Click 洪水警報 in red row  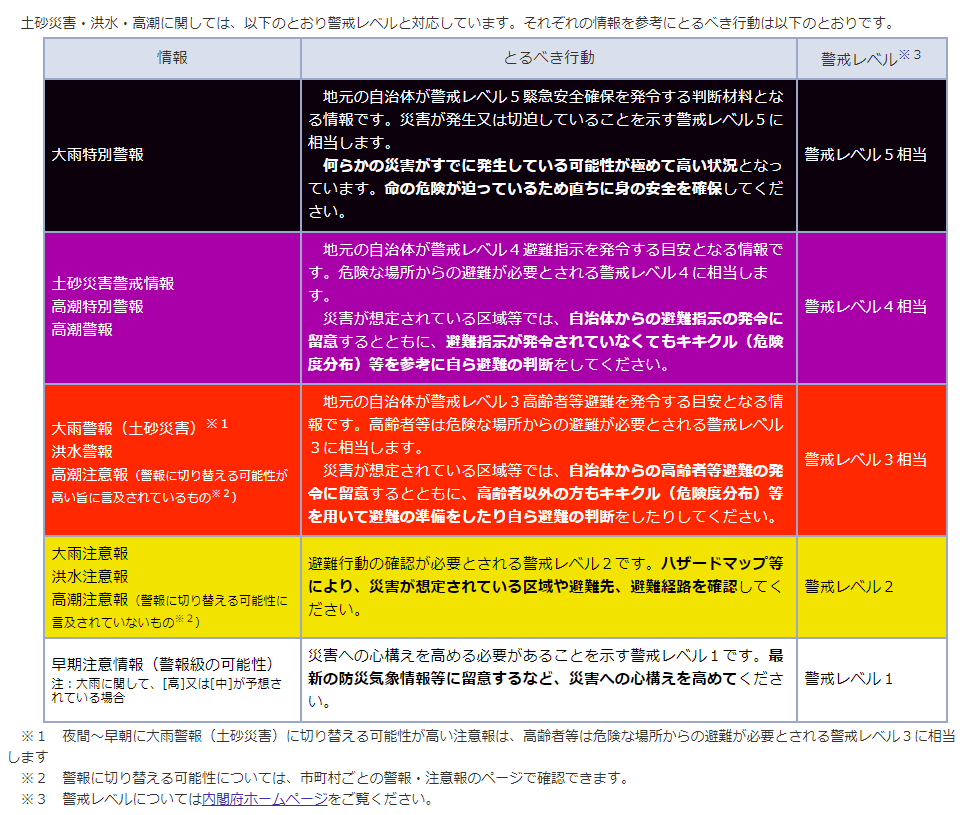point(82,452)
